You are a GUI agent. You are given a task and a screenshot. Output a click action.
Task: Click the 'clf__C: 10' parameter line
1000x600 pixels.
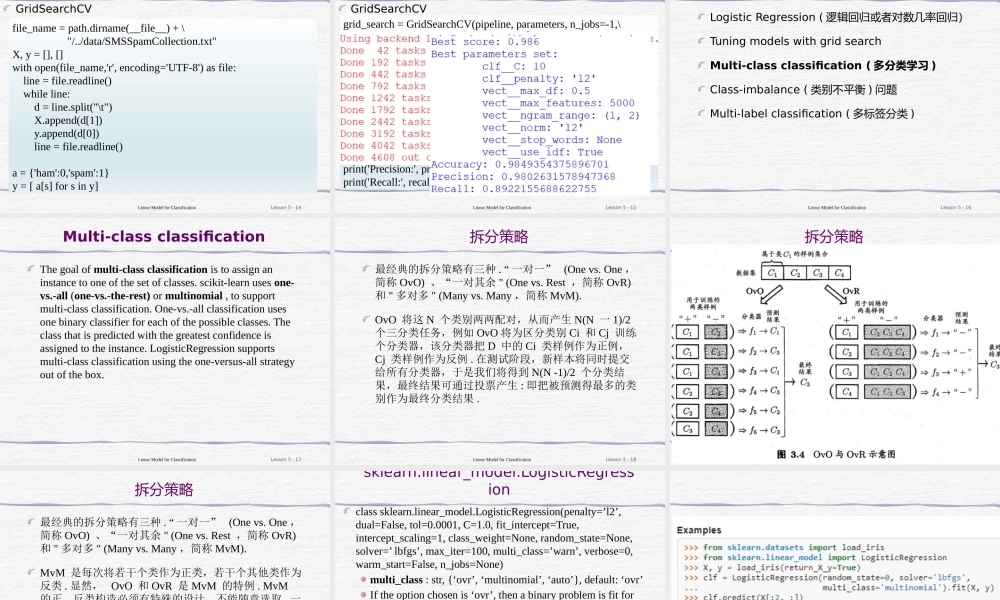point(513,66)
